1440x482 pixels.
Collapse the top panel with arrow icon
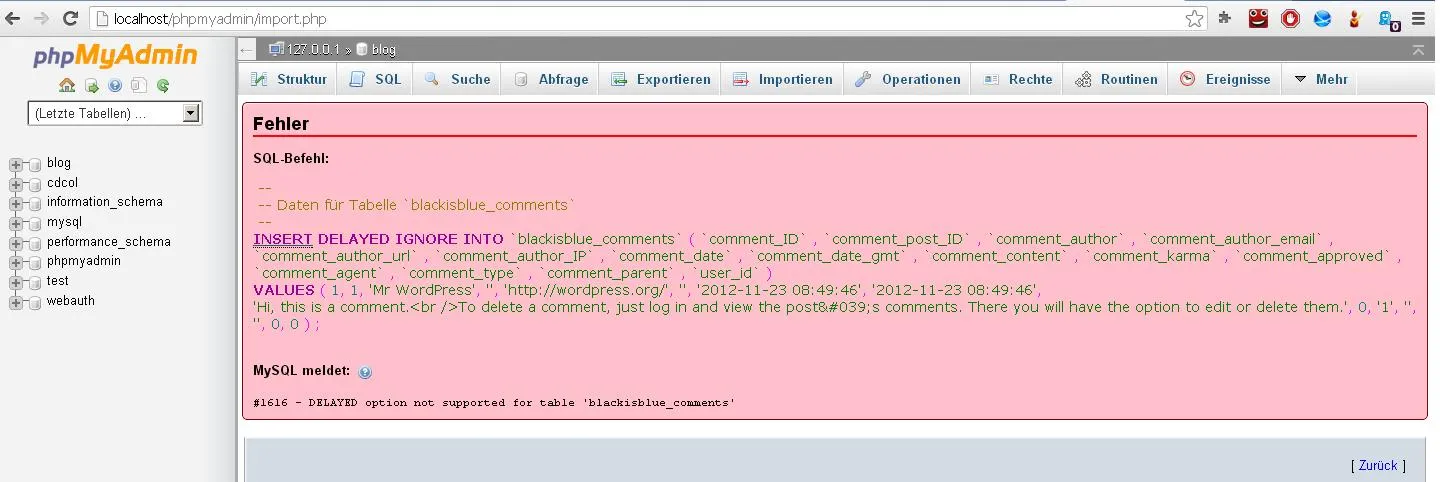click(x=1418, y=49)
